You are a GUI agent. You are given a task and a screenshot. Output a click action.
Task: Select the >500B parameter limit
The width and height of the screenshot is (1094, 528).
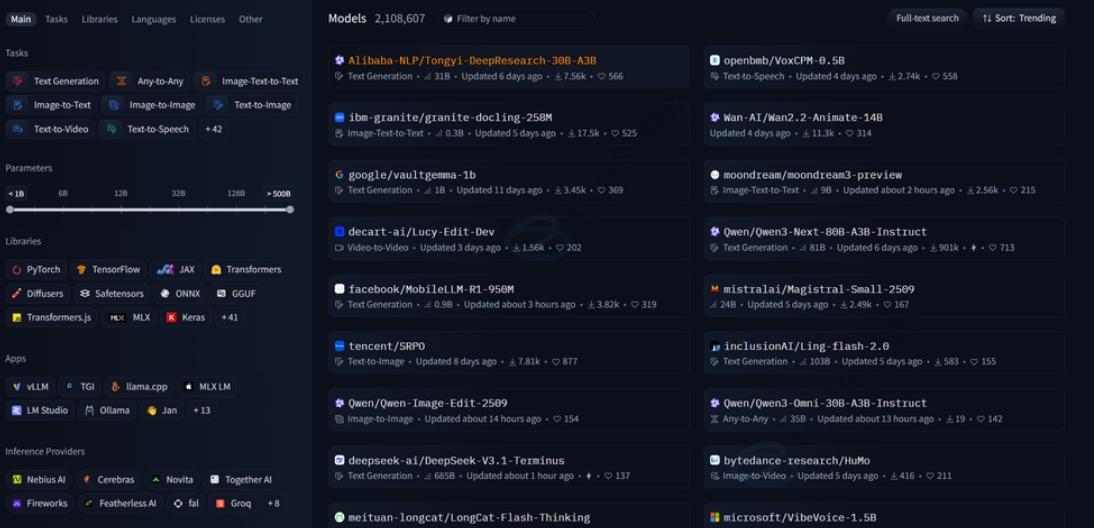278,193
